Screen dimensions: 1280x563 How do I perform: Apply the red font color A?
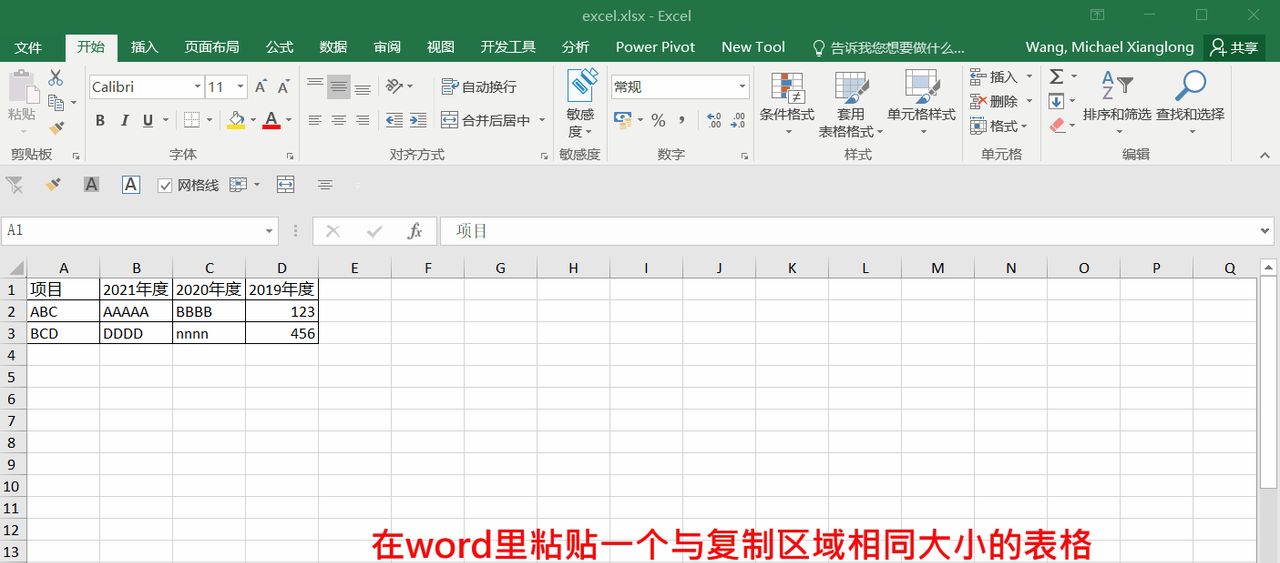coord(272,121)
